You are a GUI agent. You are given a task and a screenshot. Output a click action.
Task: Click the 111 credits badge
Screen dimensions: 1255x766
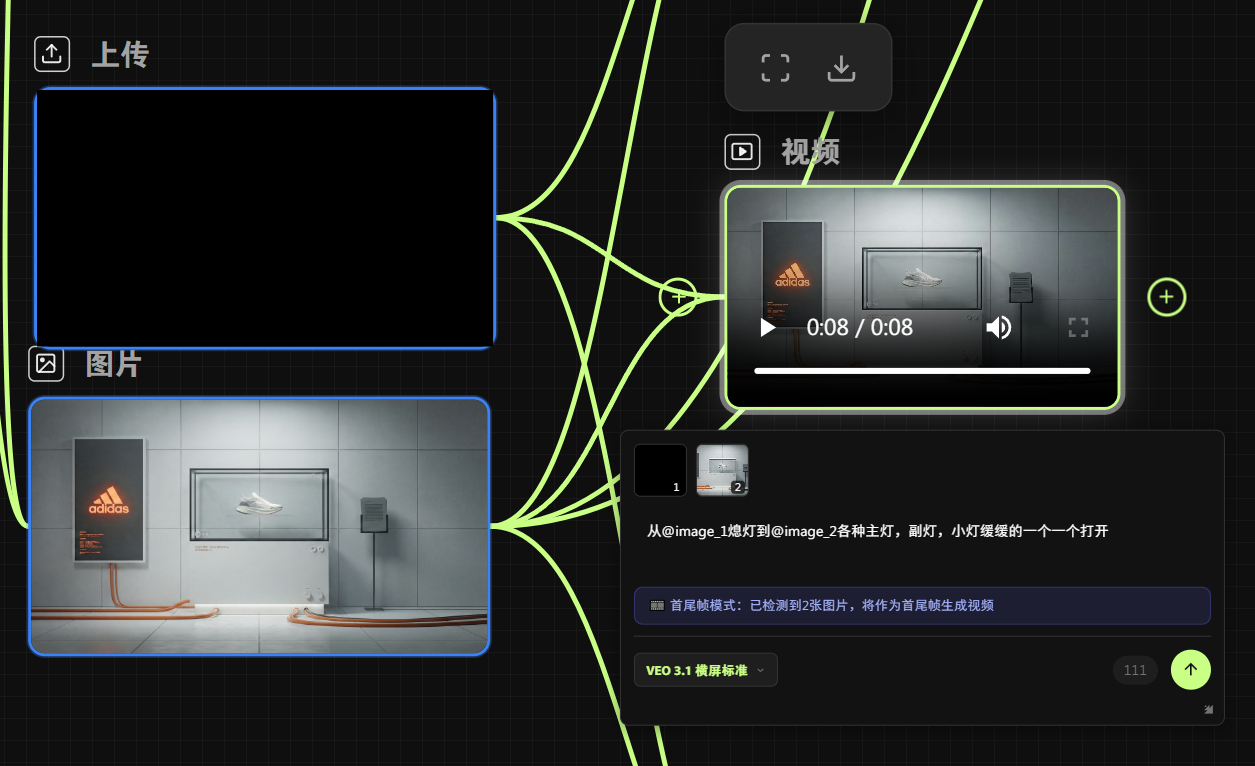[x=1135, y=670]
